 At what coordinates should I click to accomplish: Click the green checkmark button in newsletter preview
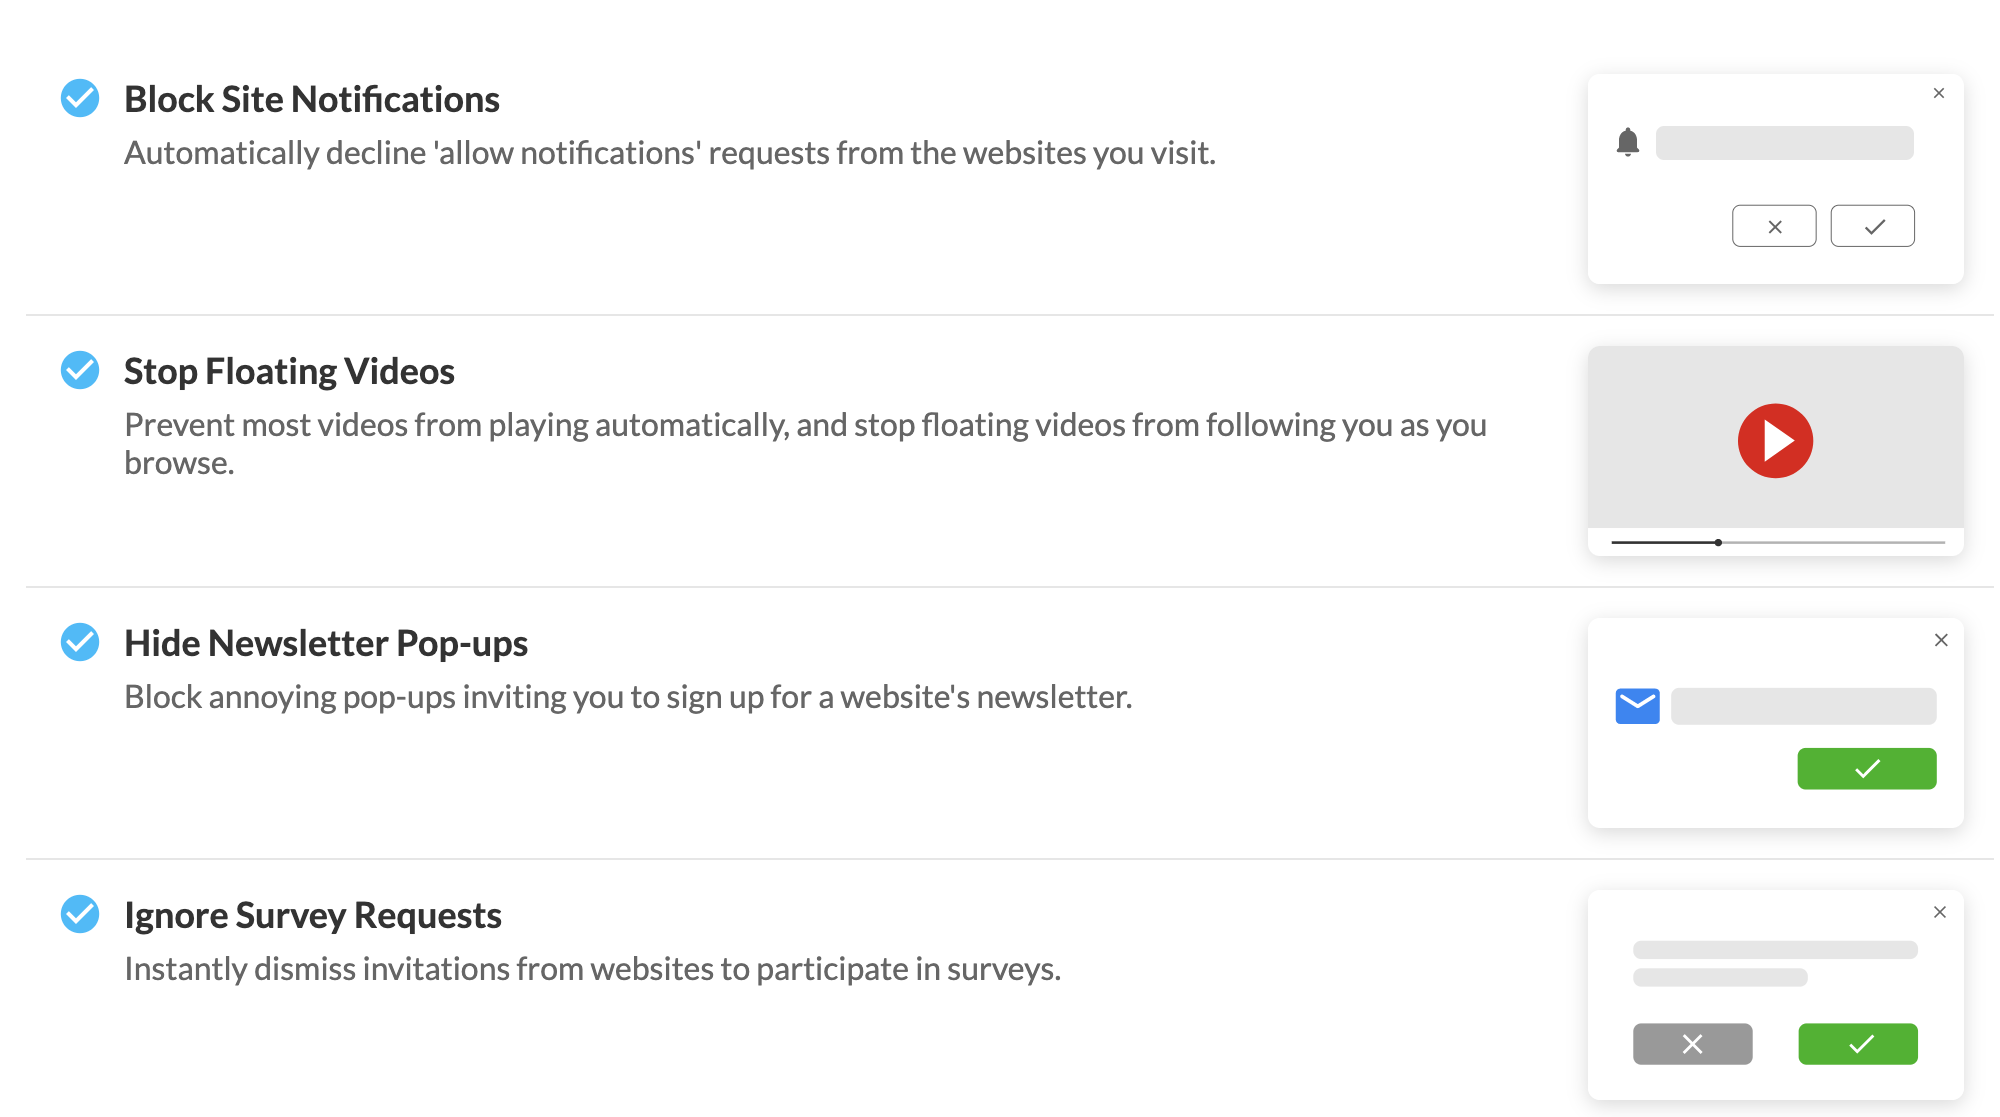(x=1867, y=769)
